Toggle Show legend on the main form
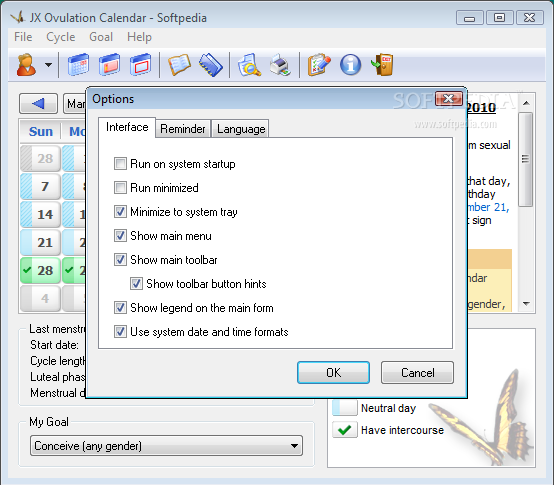 click(x=120, y=308)
